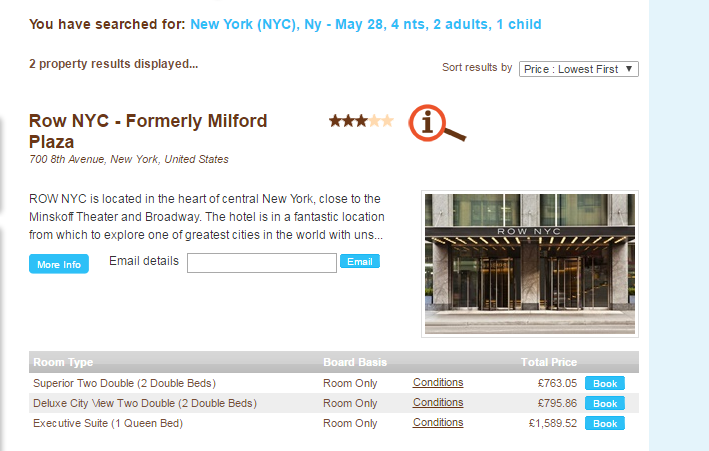Screen dimensions: 709x451
Task: Click the Email details input field
Action: [262, 263]
